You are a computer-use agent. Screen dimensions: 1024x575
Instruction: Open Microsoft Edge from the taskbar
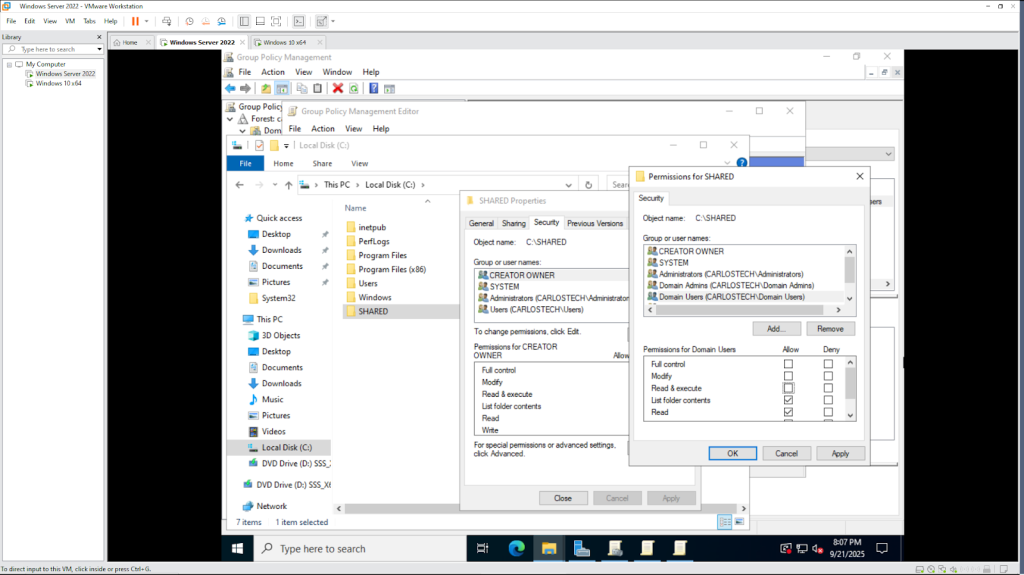516,548
